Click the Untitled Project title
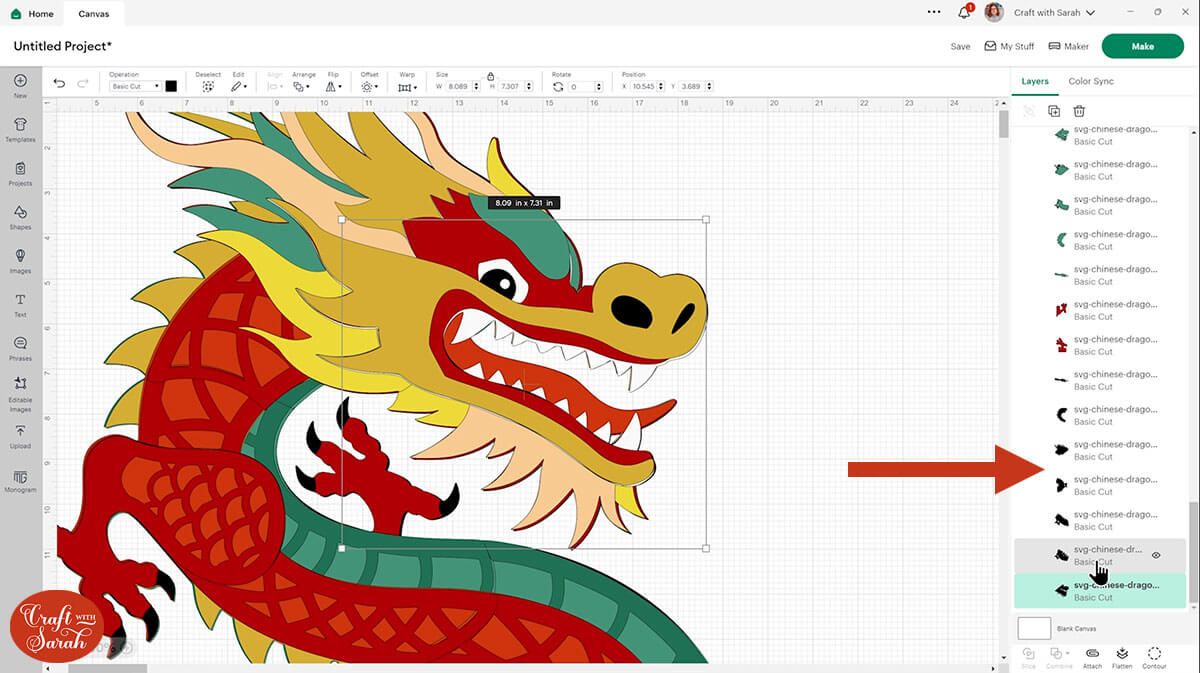This screenshot has width=1200, height=673. coord(62,46)
